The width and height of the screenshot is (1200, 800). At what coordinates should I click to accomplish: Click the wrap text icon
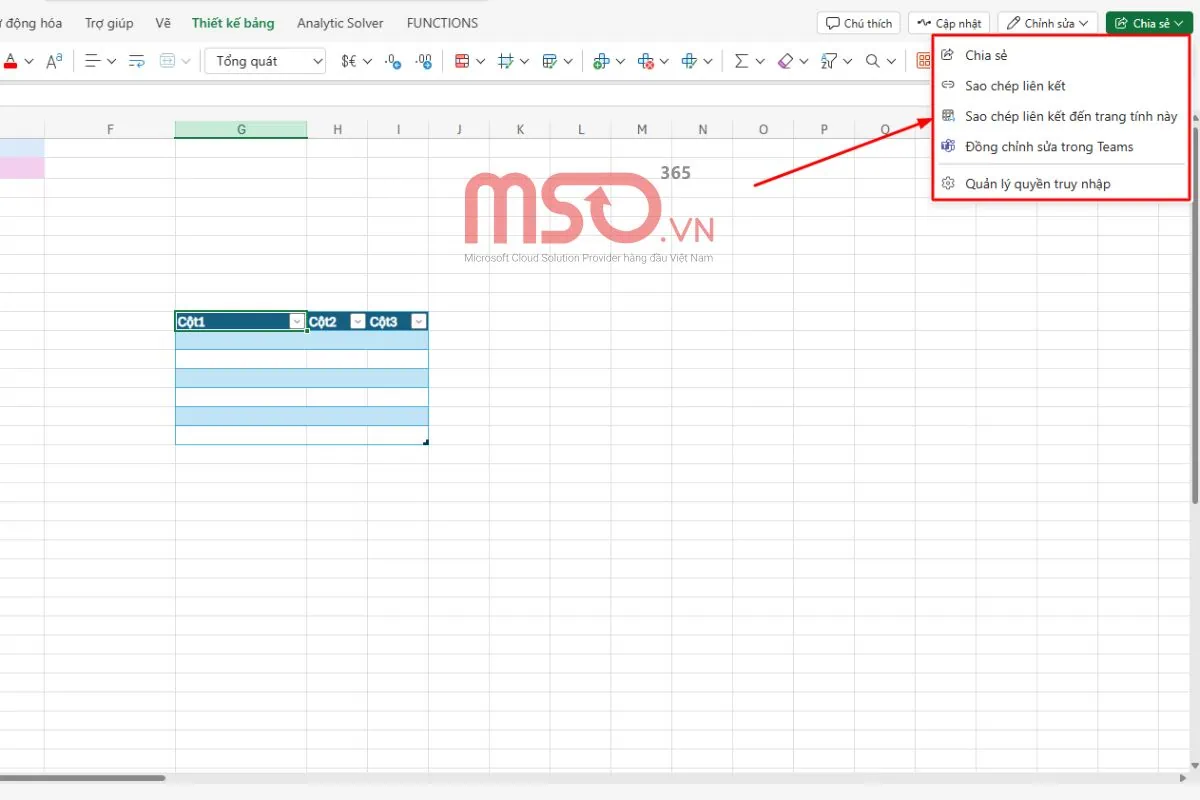click(137, 61)
